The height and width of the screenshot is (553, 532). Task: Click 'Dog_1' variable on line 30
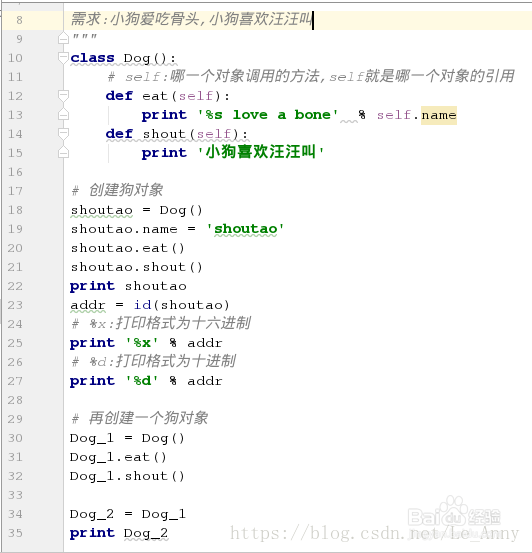(92, 438)
